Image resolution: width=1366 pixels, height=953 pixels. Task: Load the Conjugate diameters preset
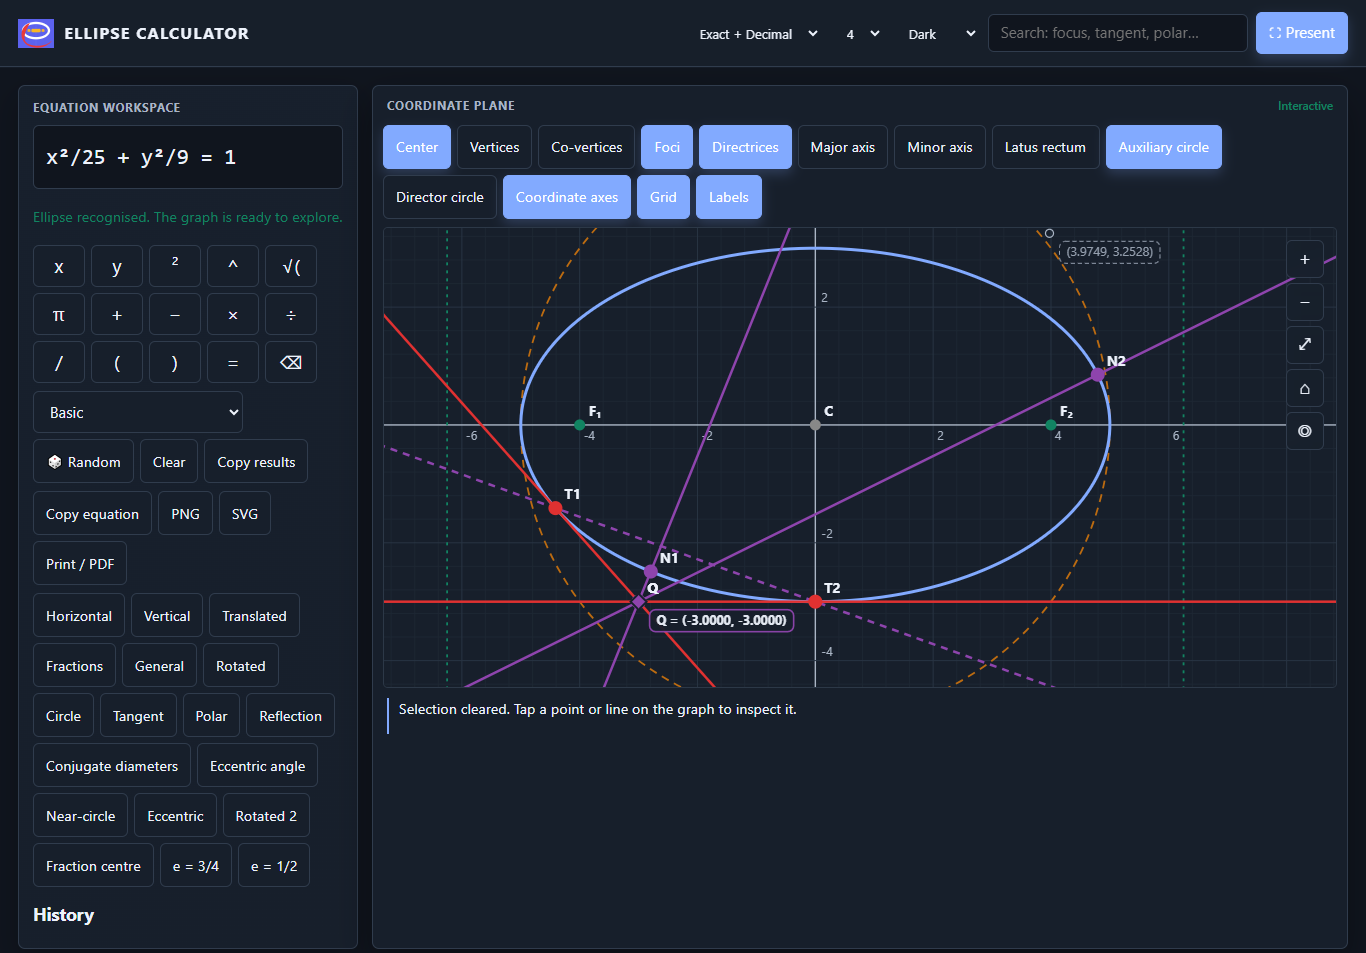112,766
